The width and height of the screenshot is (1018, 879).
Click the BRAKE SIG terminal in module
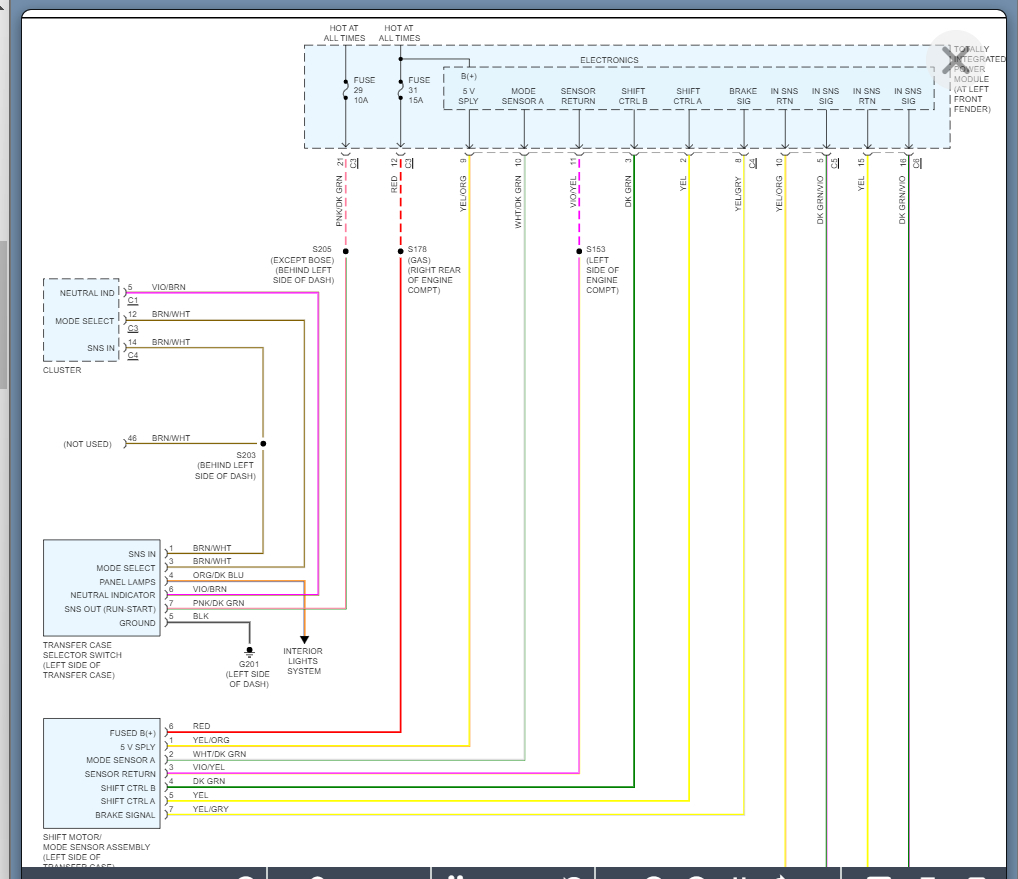(743, 96)
